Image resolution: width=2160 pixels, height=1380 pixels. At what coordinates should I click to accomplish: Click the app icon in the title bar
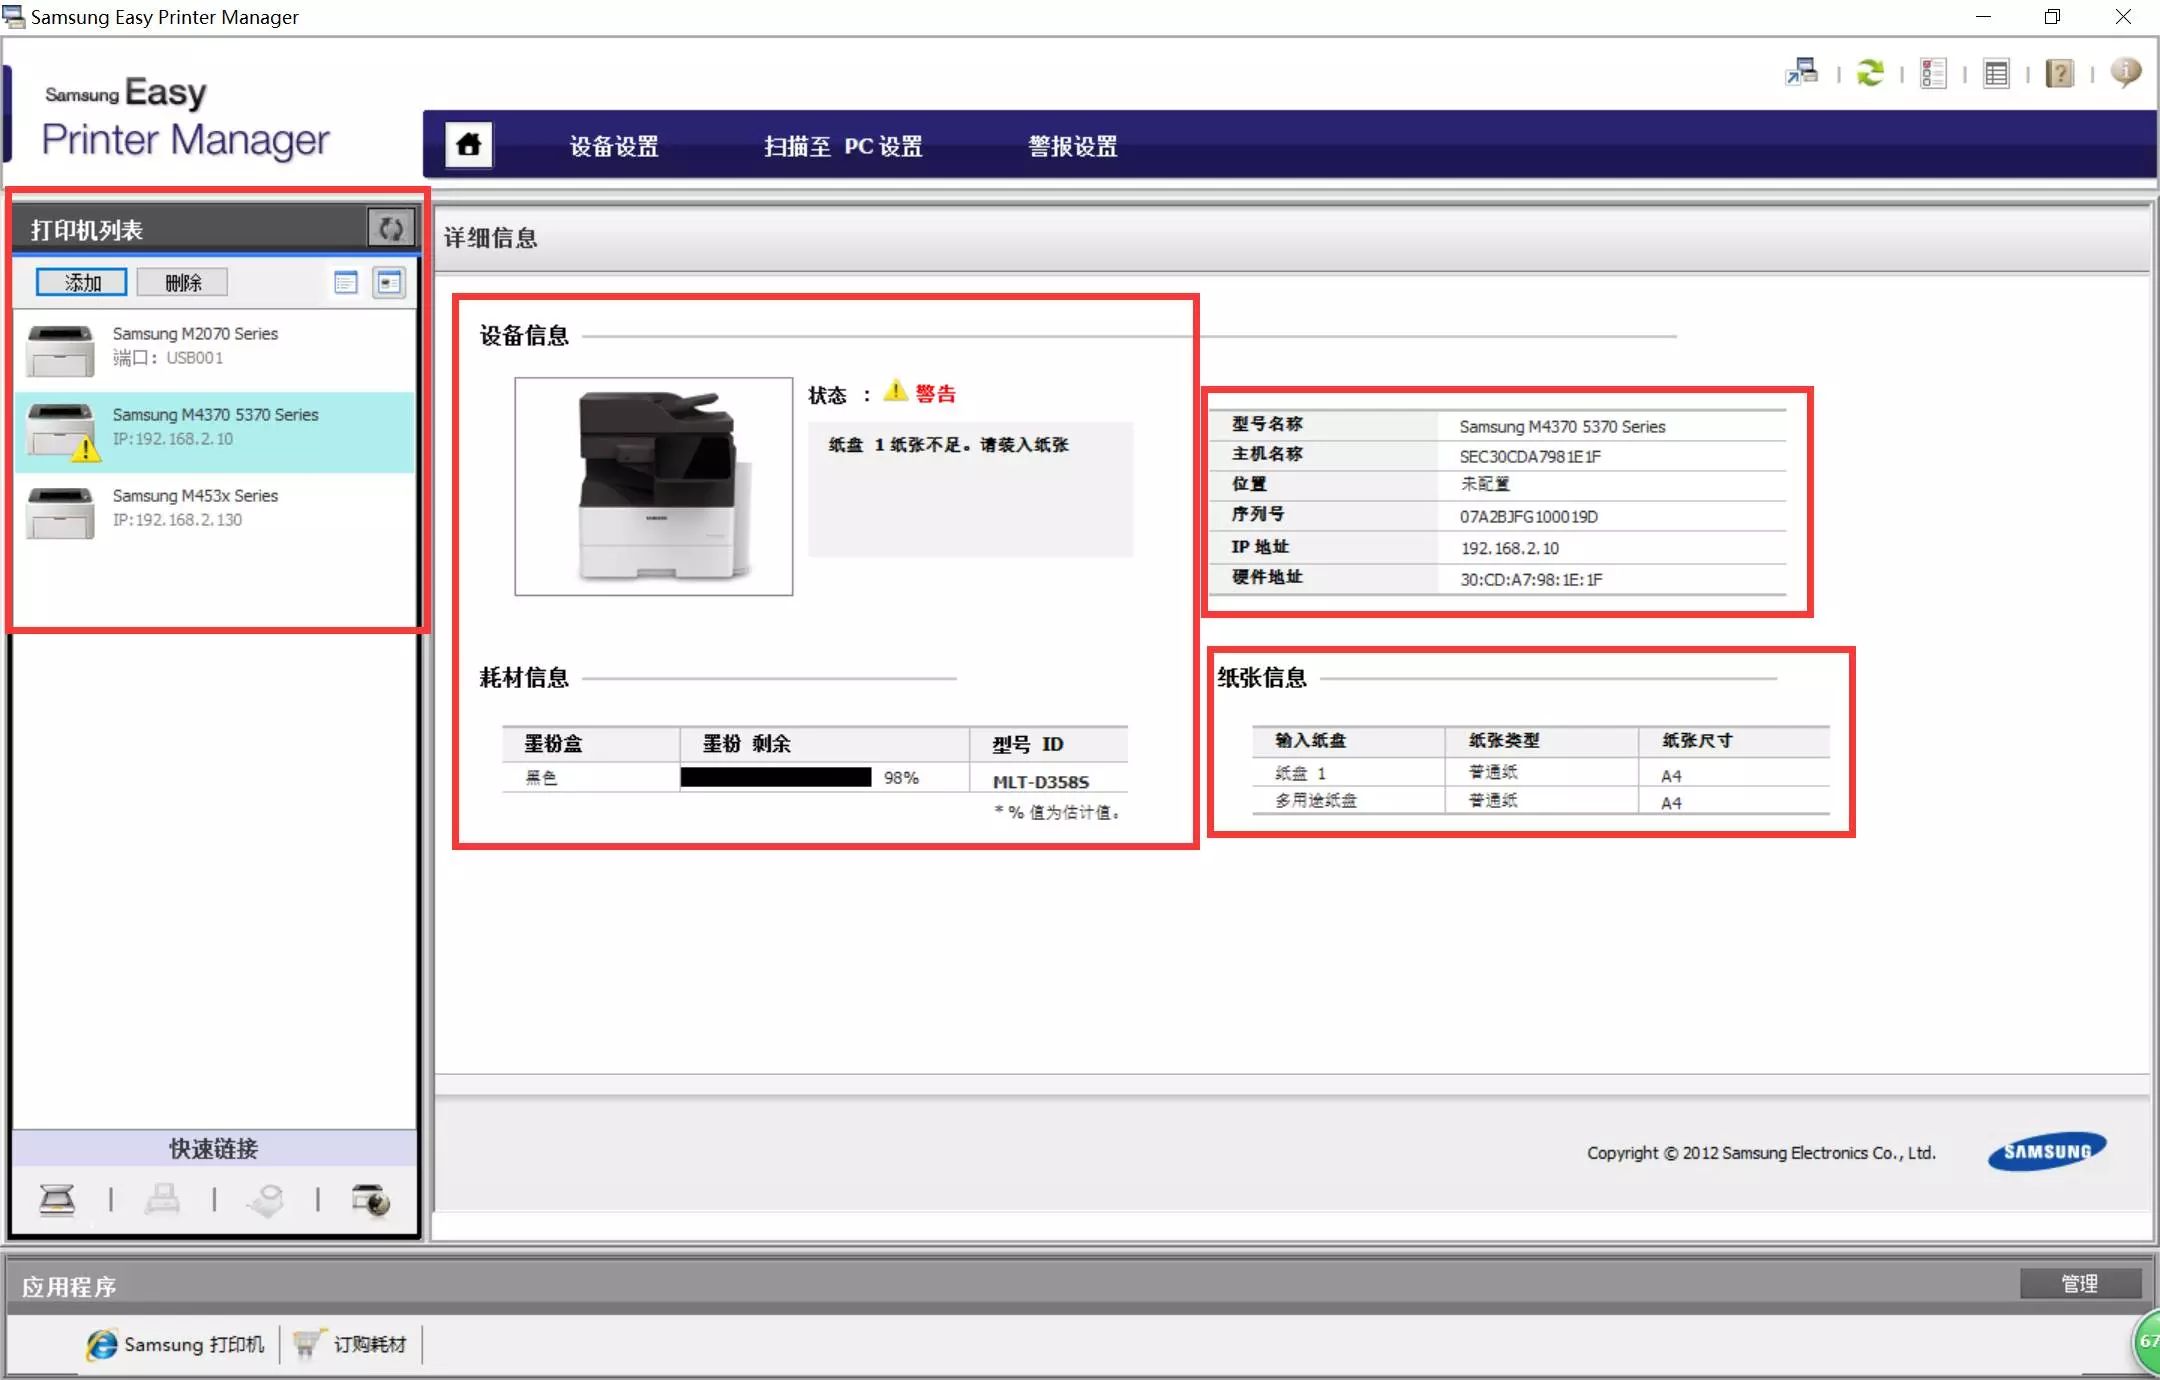pos(14,17)
